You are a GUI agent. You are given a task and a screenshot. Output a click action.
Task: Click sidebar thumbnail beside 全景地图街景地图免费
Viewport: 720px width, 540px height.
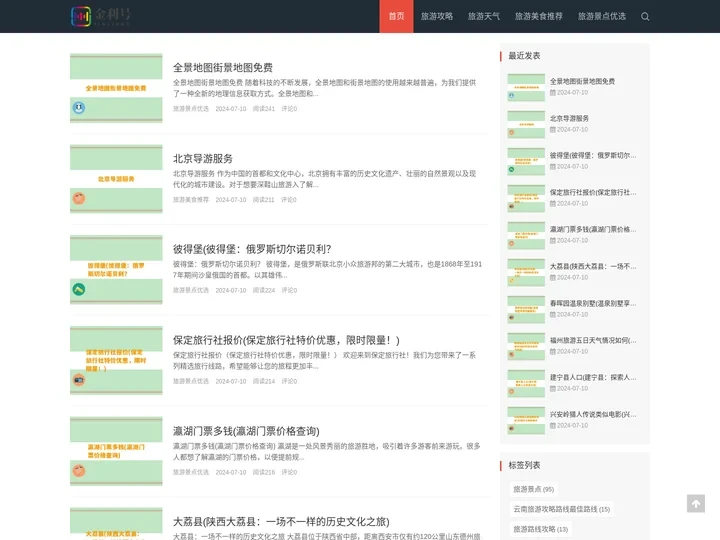coord(526,87)
